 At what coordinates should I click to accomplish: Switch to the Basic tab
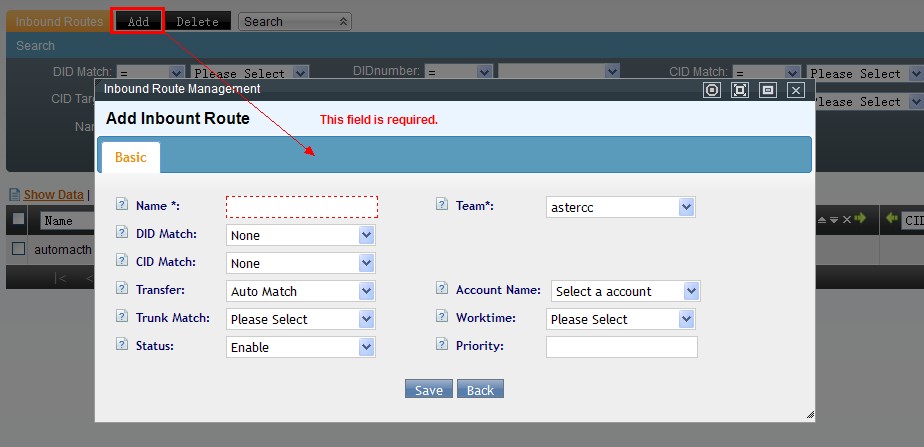tap(130, 157)
